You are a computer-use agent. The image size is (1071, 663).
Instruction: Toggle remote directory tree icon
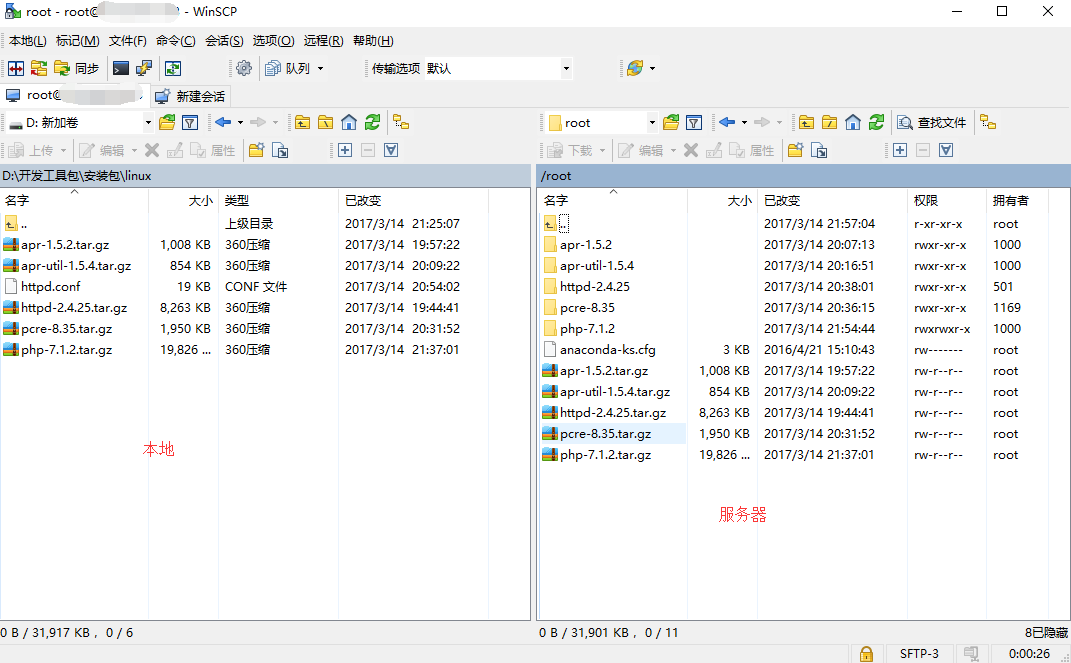[x=988, y=123]
